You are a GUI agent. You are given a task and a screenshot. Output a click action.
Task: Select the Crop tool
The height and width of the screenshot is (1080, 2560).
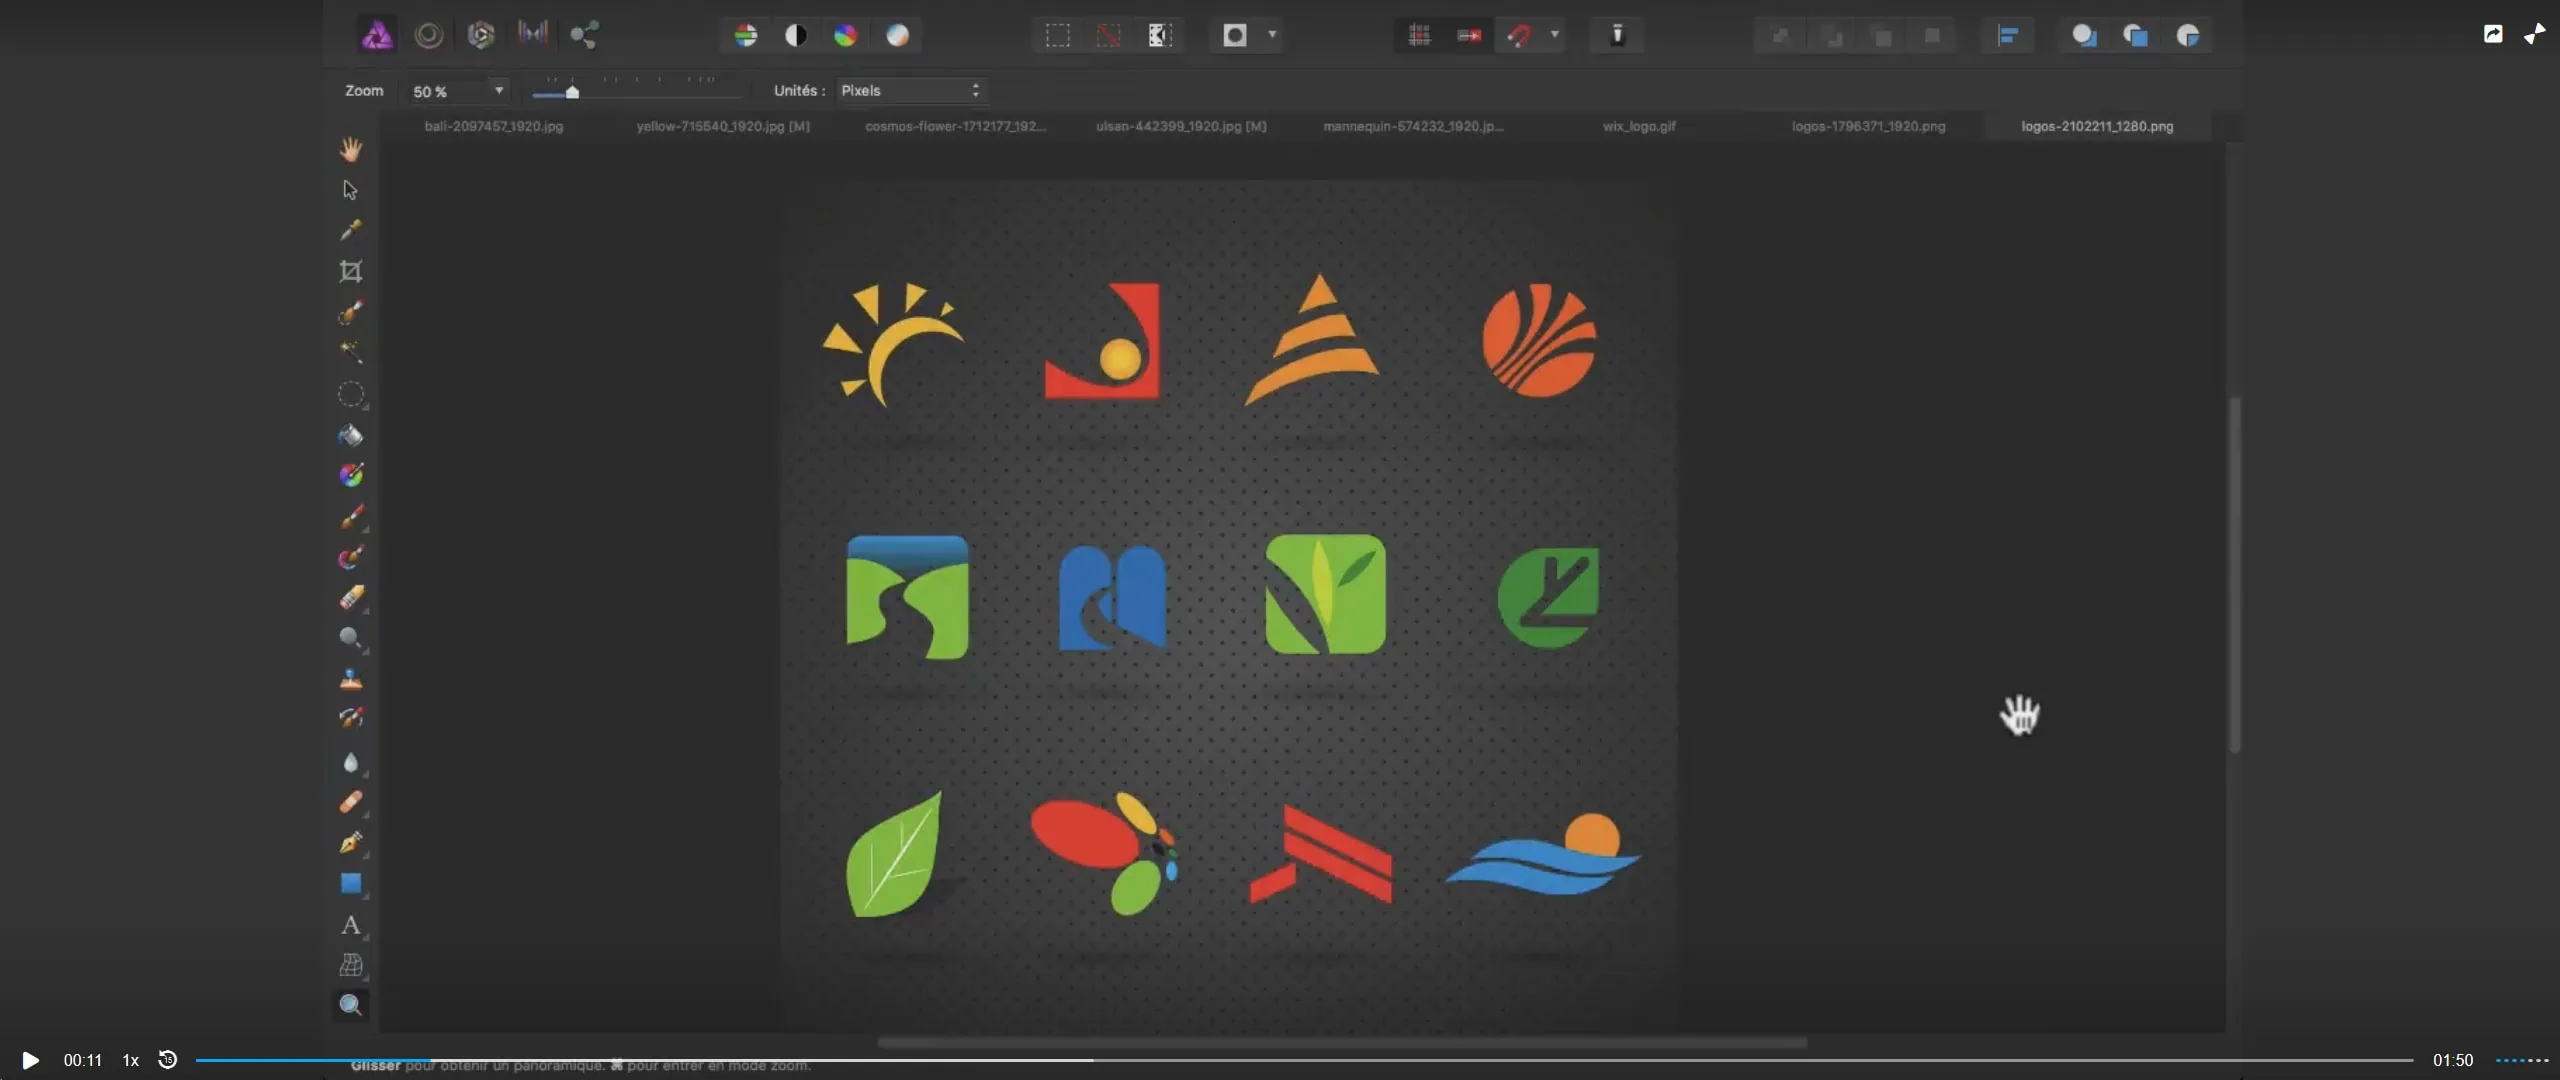[x=350, y=271]
